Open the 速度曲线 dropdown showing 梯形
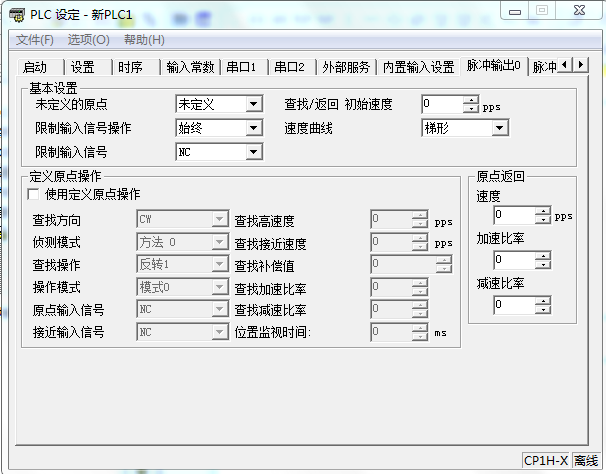Screen dimensions: 606x474 pyautogui.click(x=499, y=128)
